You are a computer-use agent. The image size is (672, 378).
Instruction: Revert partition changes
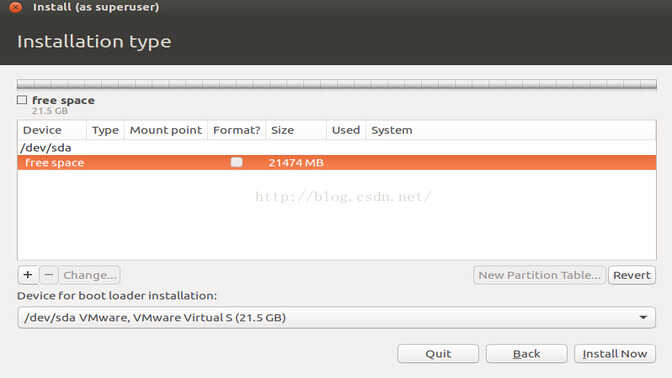(x=632, y=275)
